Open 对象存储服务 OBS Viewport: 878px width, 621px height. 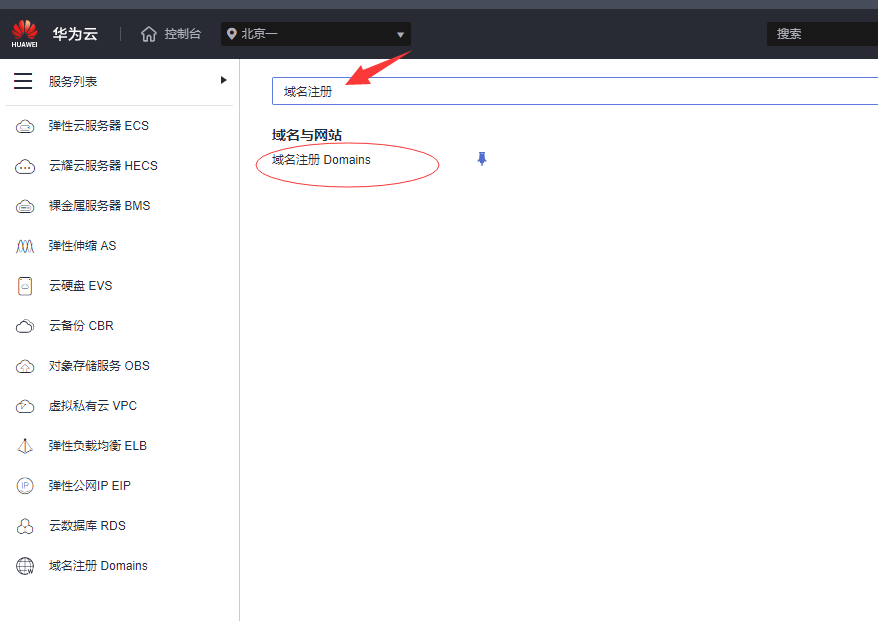pyautogui.click(x=99, y=366)
